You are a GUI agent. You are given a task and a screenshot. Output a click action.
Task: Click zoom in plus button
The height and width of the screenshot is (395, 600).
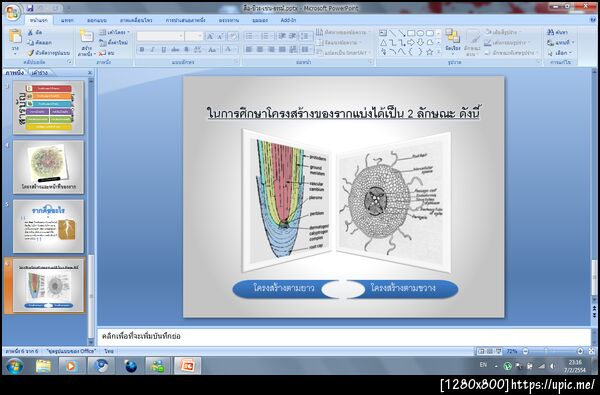pos(580,351)
